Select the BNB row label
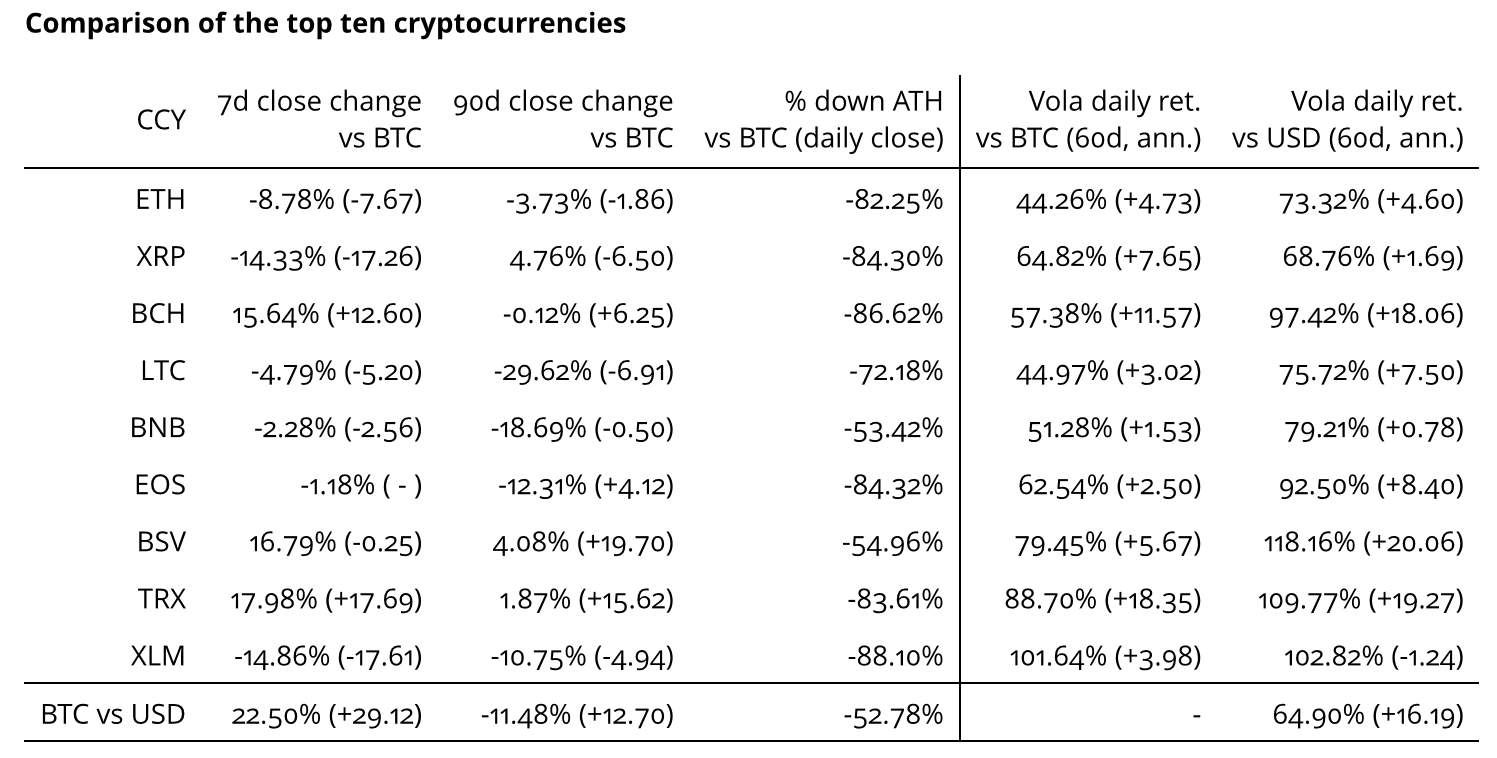This screenshot has width=1497, height=758. (x=158, y=429)
